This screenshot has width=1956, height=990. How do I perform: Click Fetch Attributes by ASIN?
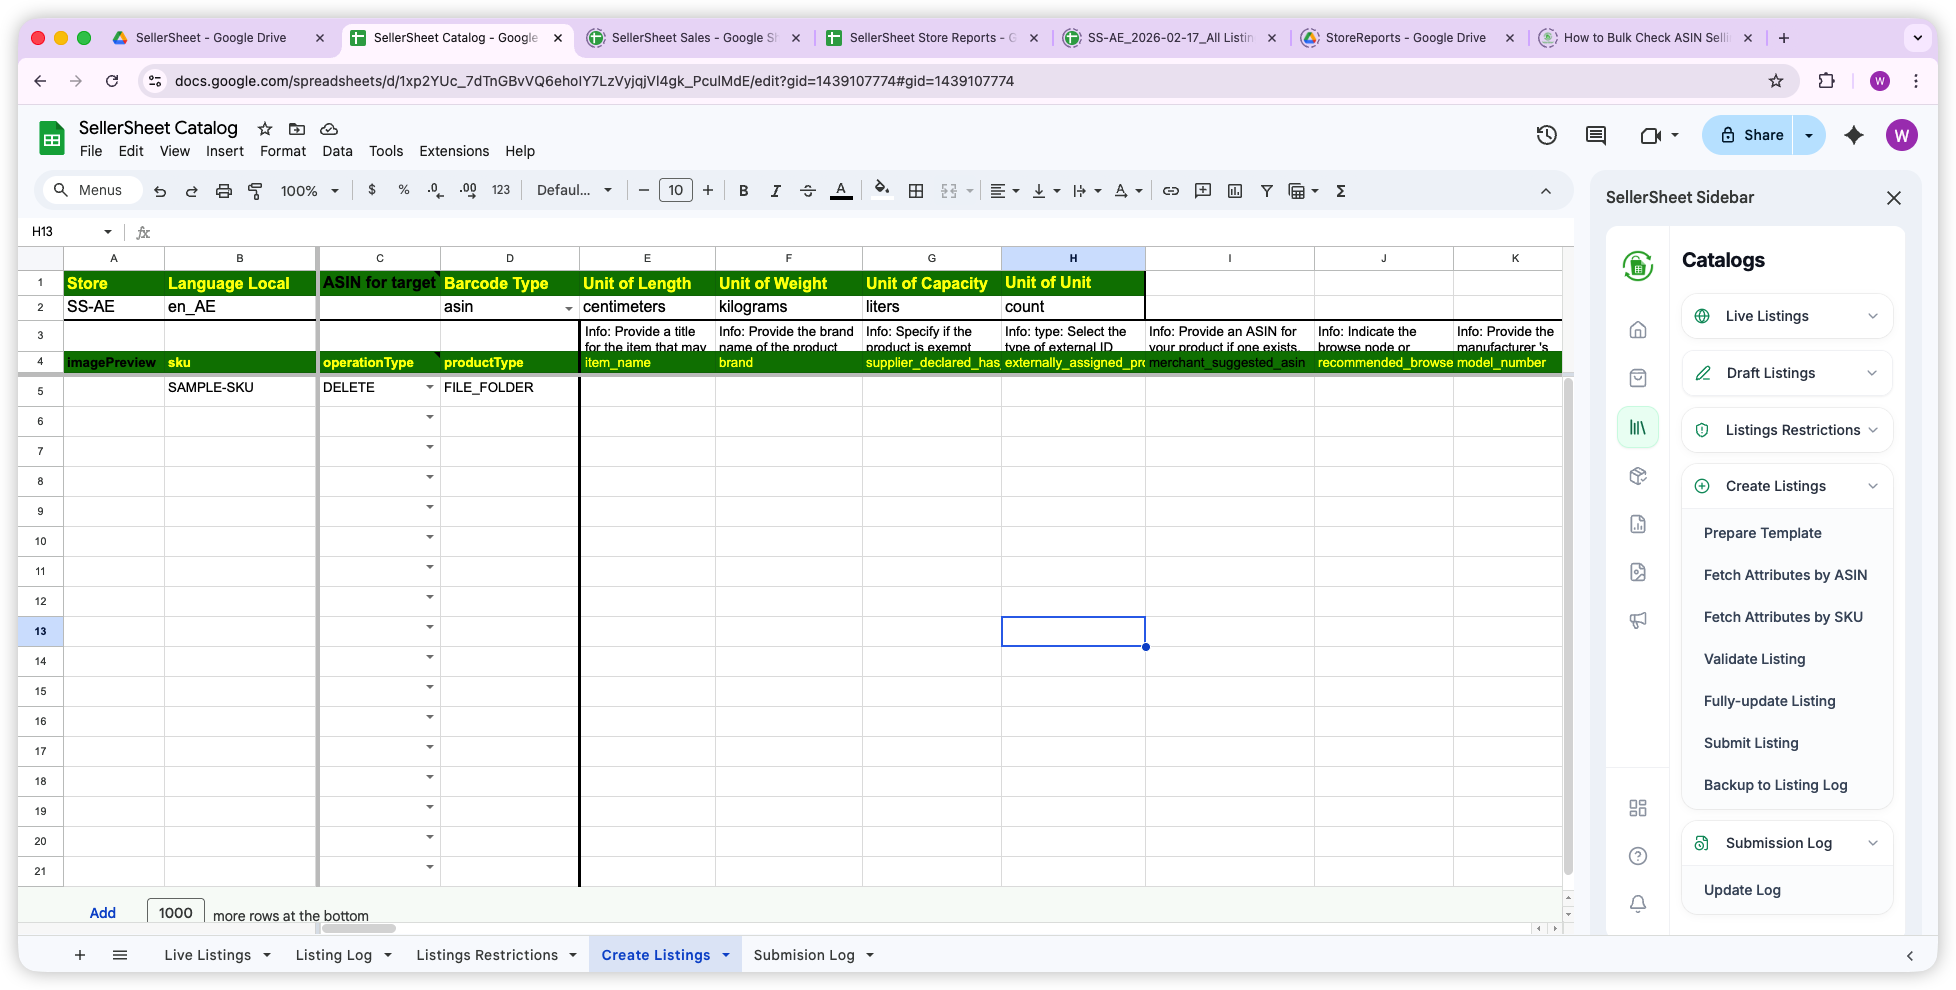pyautogui.click(x=1785, y=575)
